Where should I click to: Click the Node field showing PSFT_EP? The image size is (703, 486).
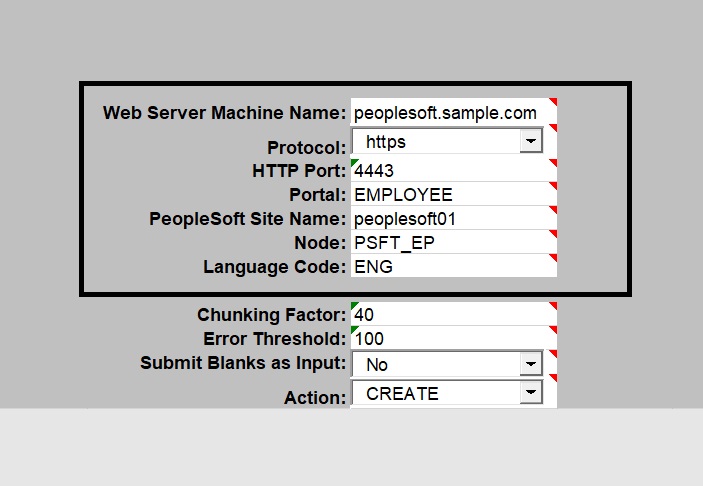tap(454, 243)
